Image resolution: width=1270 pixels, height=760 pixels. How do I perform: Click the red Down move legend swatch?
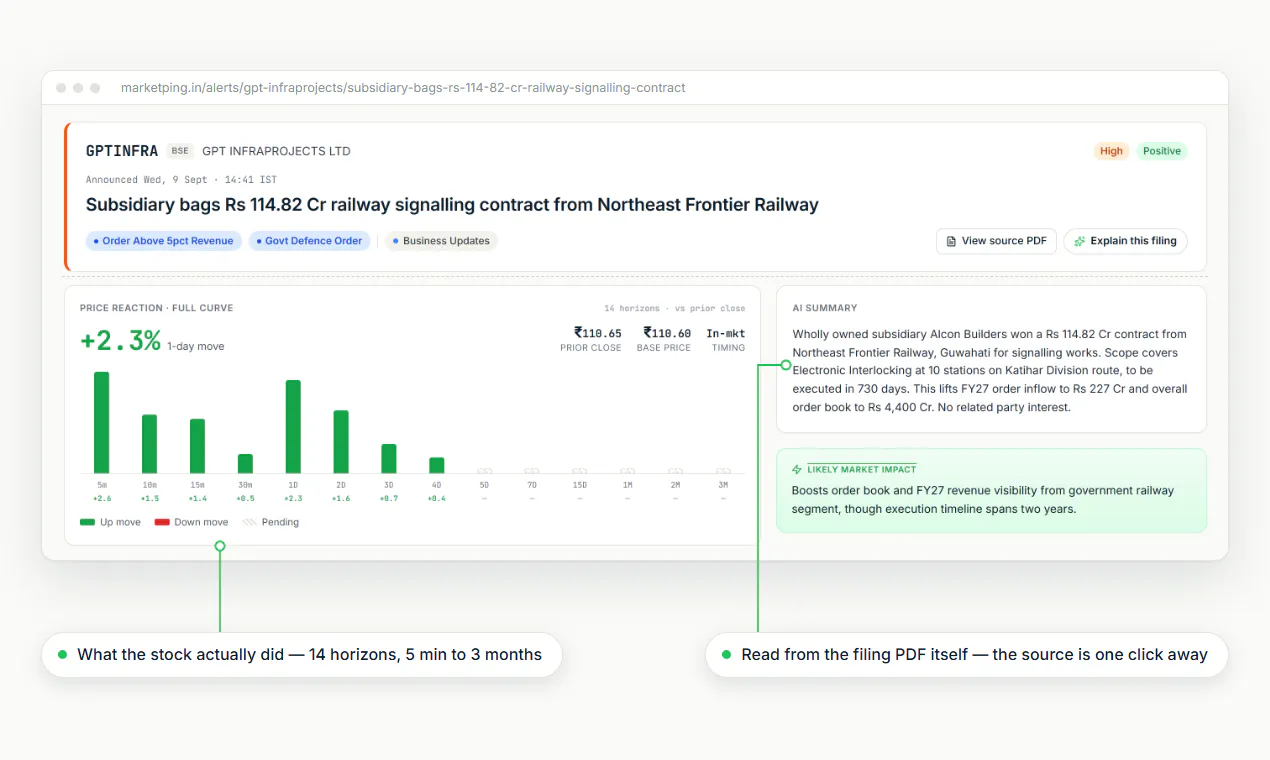point(162,522)
